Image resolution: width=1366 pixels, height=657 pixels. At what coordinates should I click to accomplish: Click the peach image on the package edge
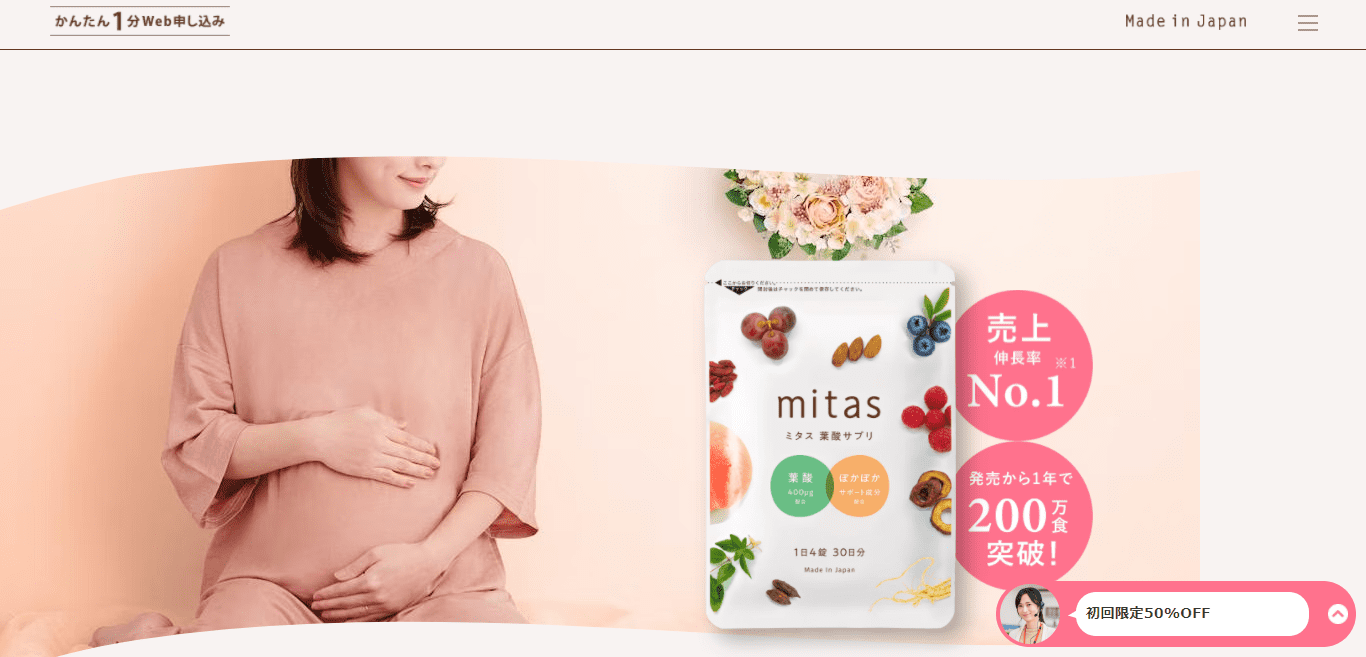coord(729,470)
